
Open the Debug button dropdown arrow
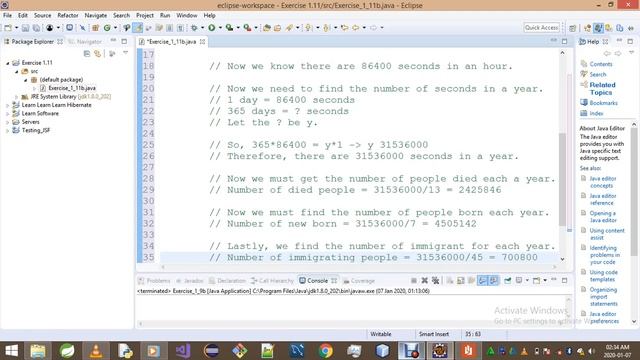pyautogui.click(x=202, y=28)
